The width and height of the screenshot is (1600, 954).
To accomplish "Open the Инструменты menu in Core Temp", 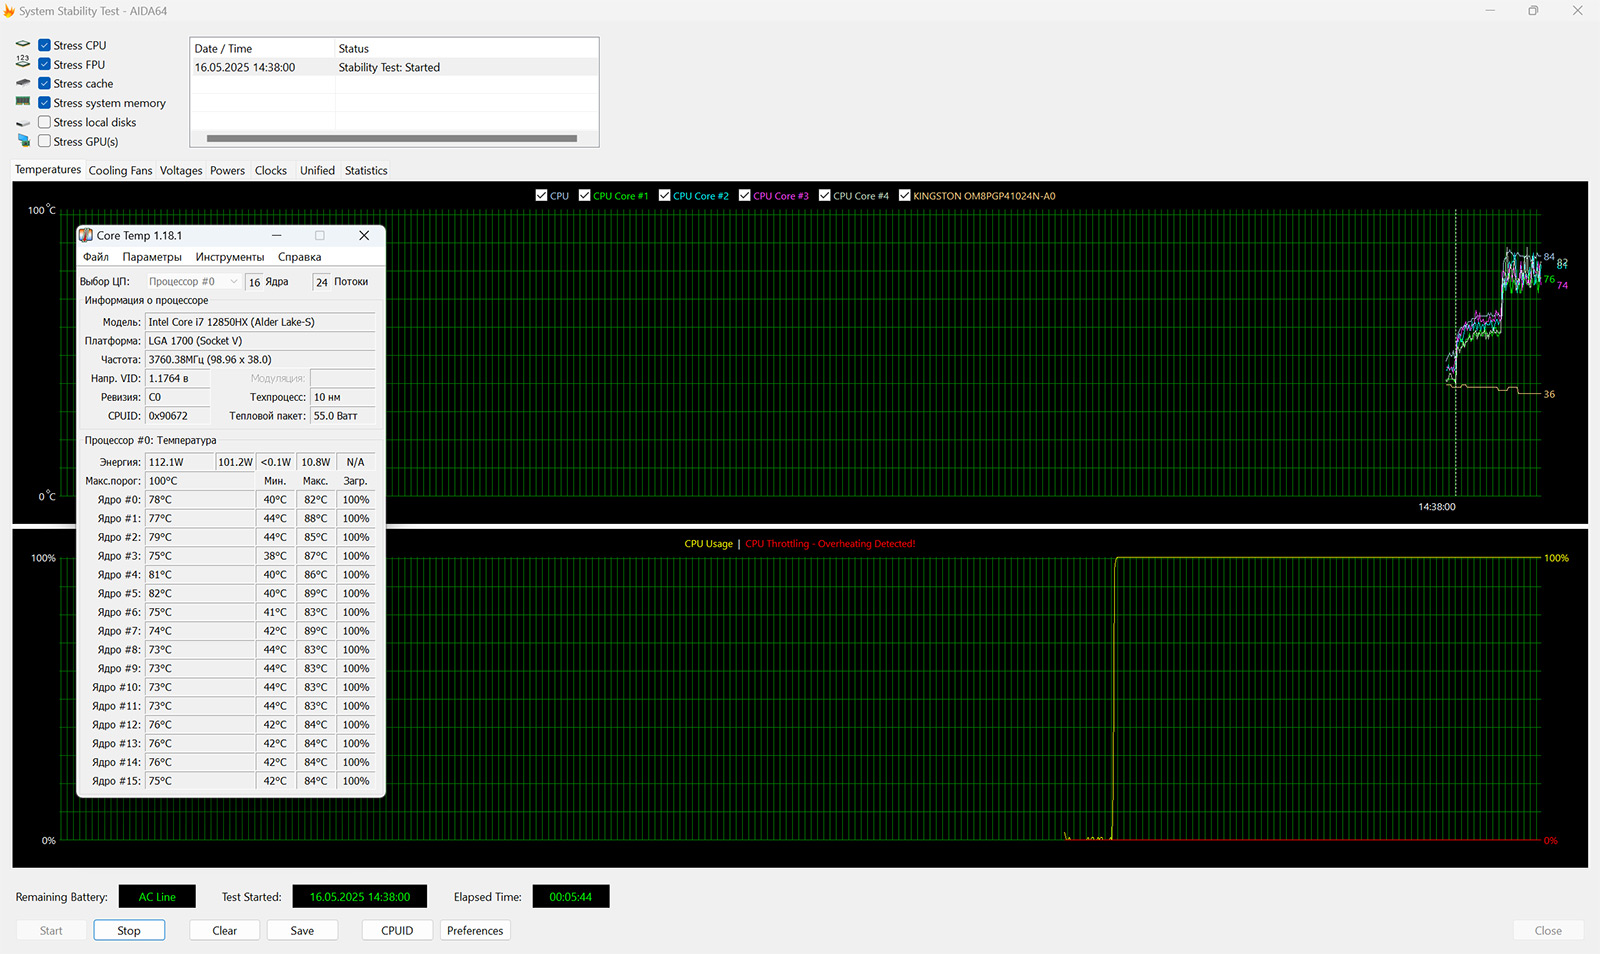I will pyautogui.click(x=230, y=257).
